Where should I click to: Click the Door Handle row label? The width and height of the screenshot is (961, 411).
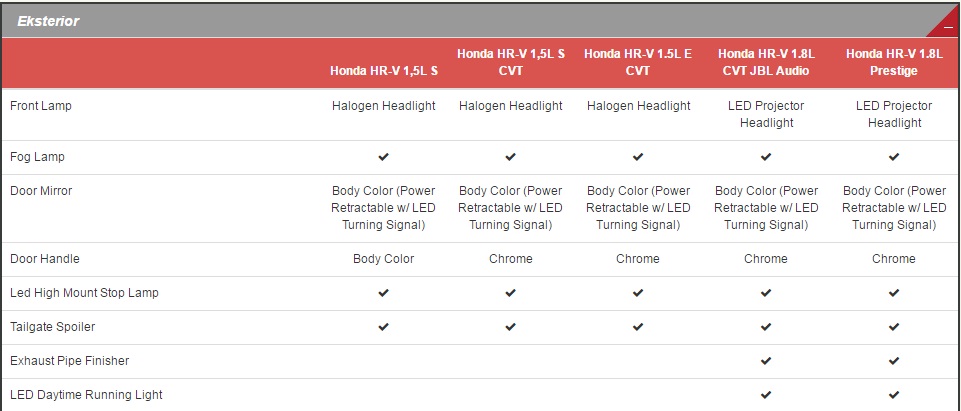point(44,259)
